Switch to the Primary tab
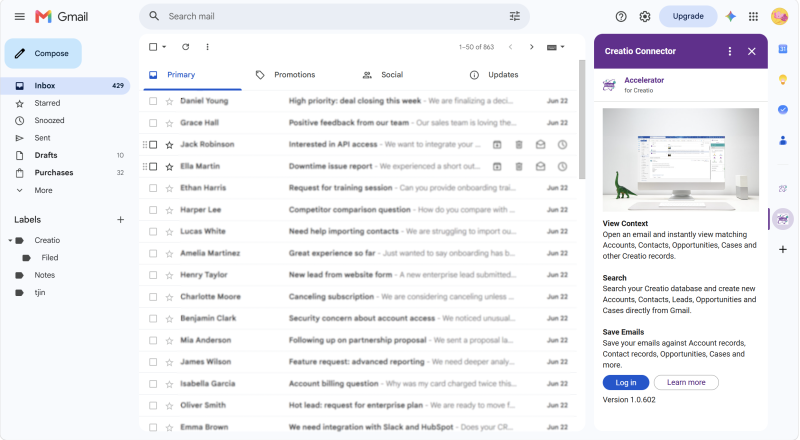Viewport: 800px width, 440px height. coord(192,75)
